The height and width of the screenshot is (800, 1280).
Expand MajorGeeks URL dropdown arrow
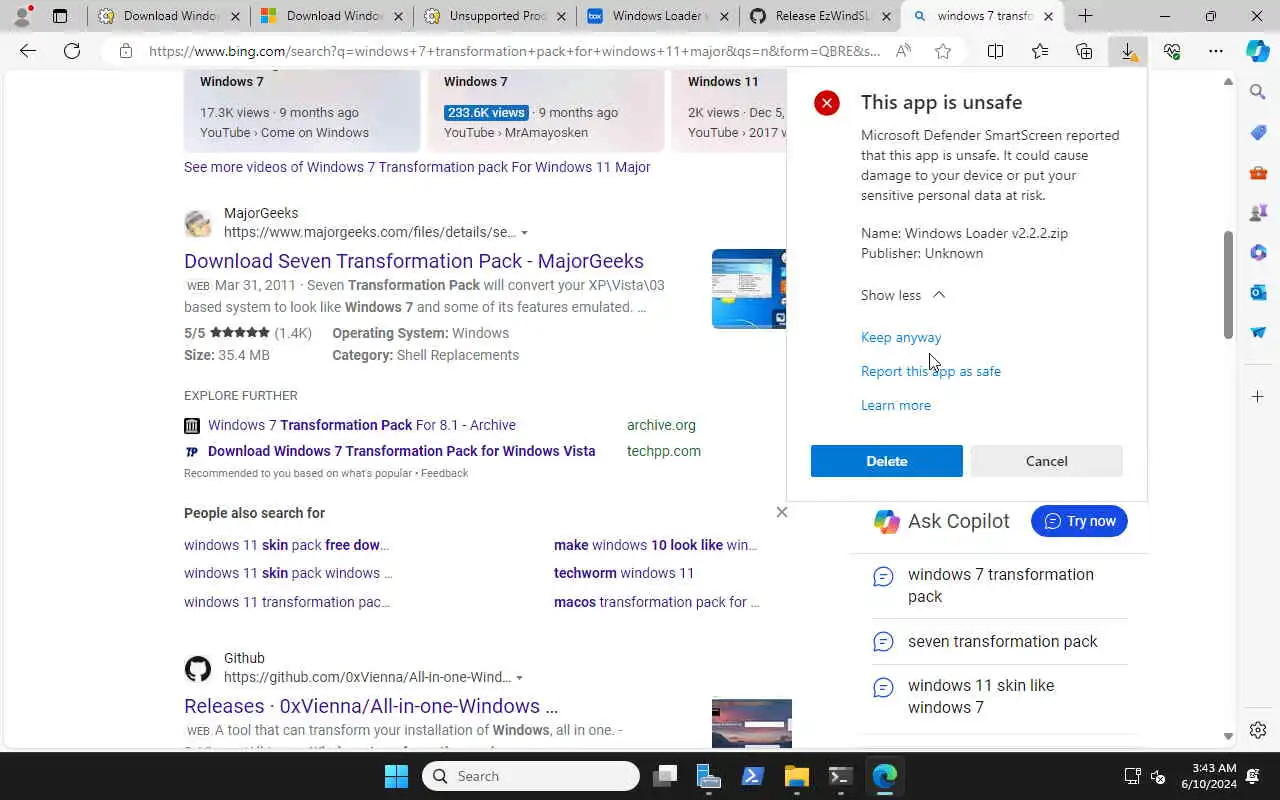(524, 233)
